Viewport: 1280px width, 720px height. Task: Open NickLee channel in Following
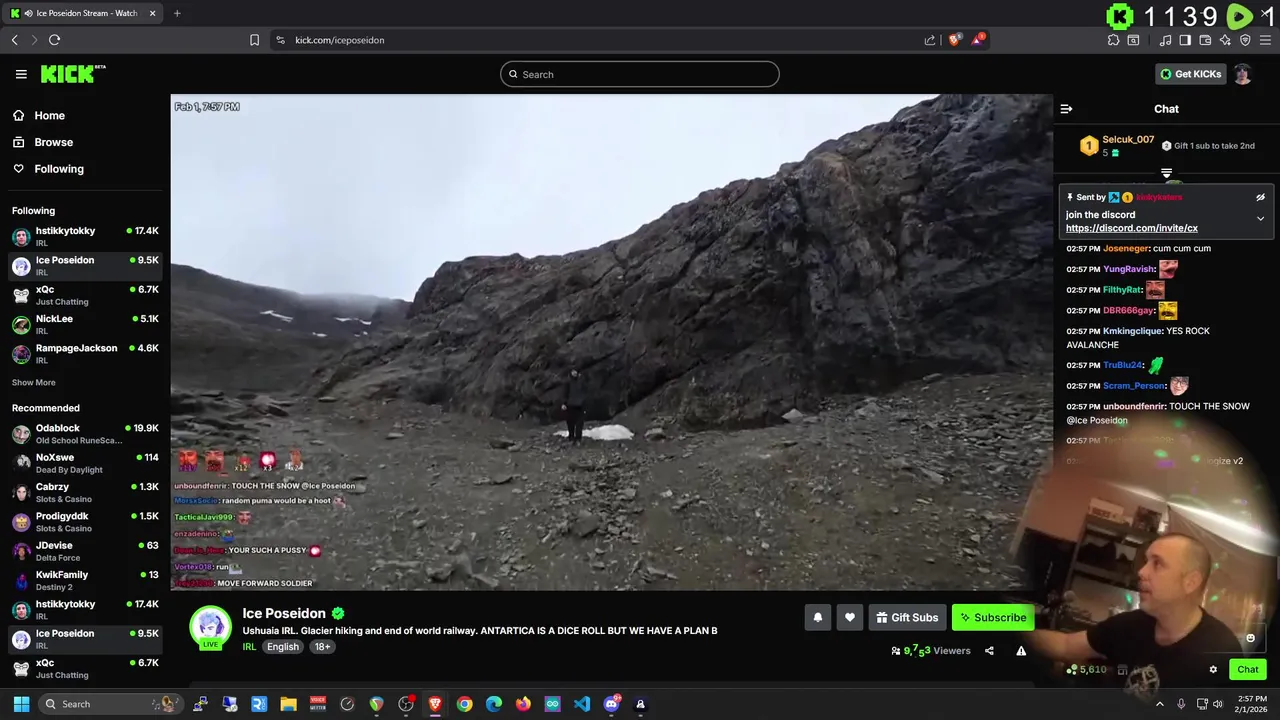[x=85, y=324]
